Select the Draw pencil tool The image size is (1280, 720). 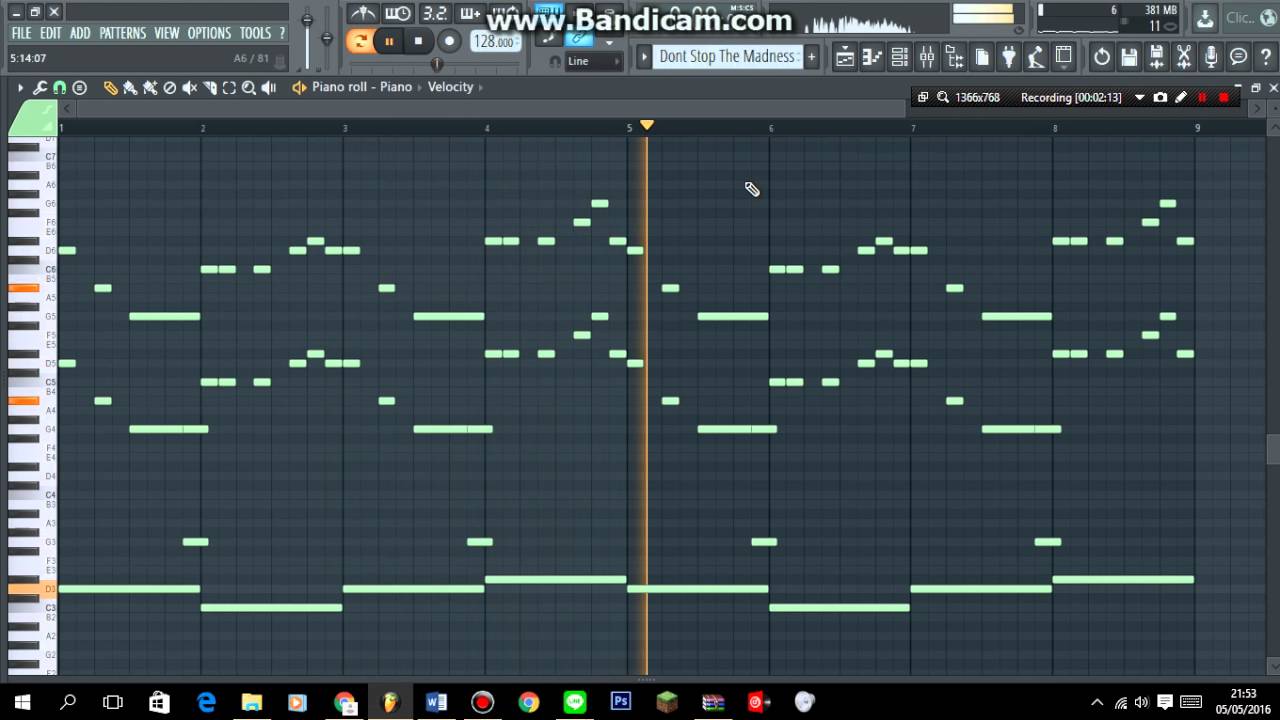pos(111,88)
